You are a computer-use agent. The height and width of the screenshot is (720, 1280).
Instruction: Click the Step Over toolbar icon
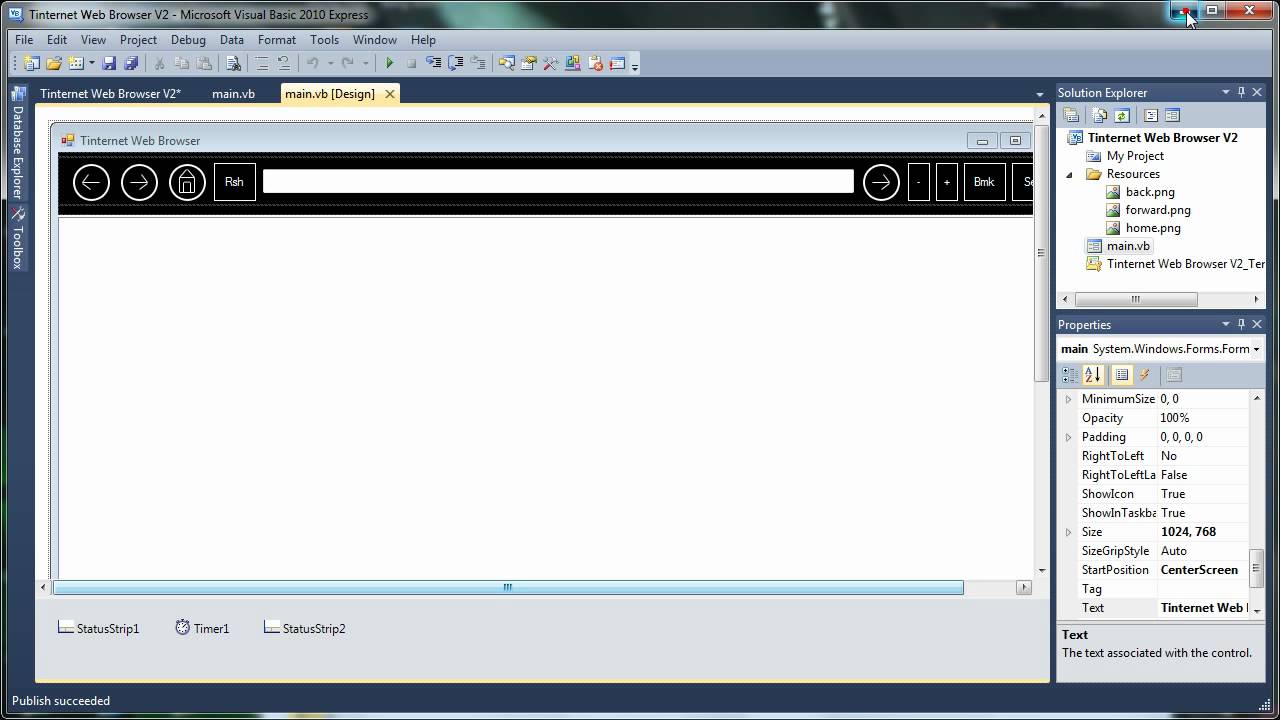(x=456, y=63)
